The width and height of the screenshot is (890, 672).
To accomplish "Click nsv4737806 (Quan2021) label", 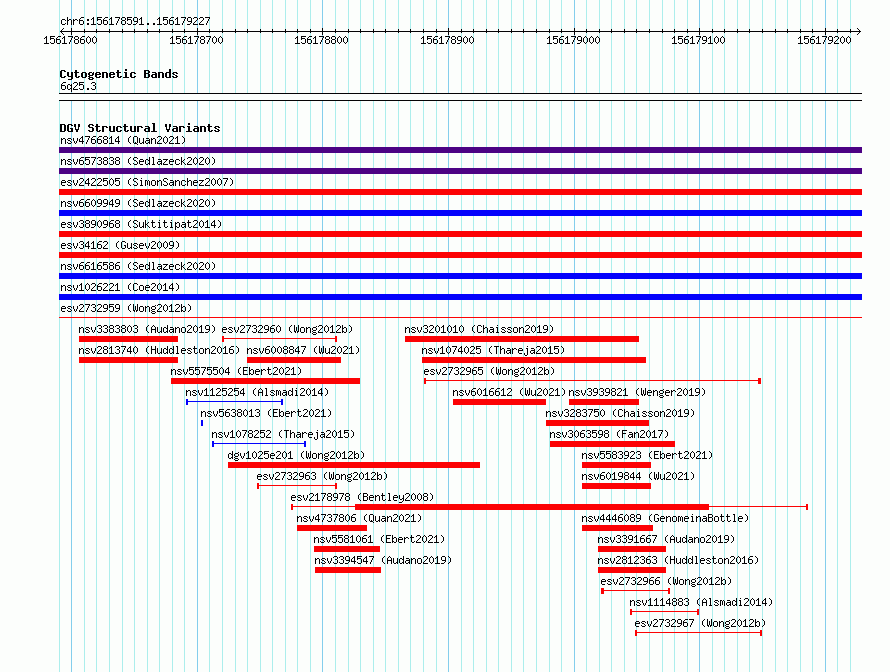I will click(x=359, y=518).
